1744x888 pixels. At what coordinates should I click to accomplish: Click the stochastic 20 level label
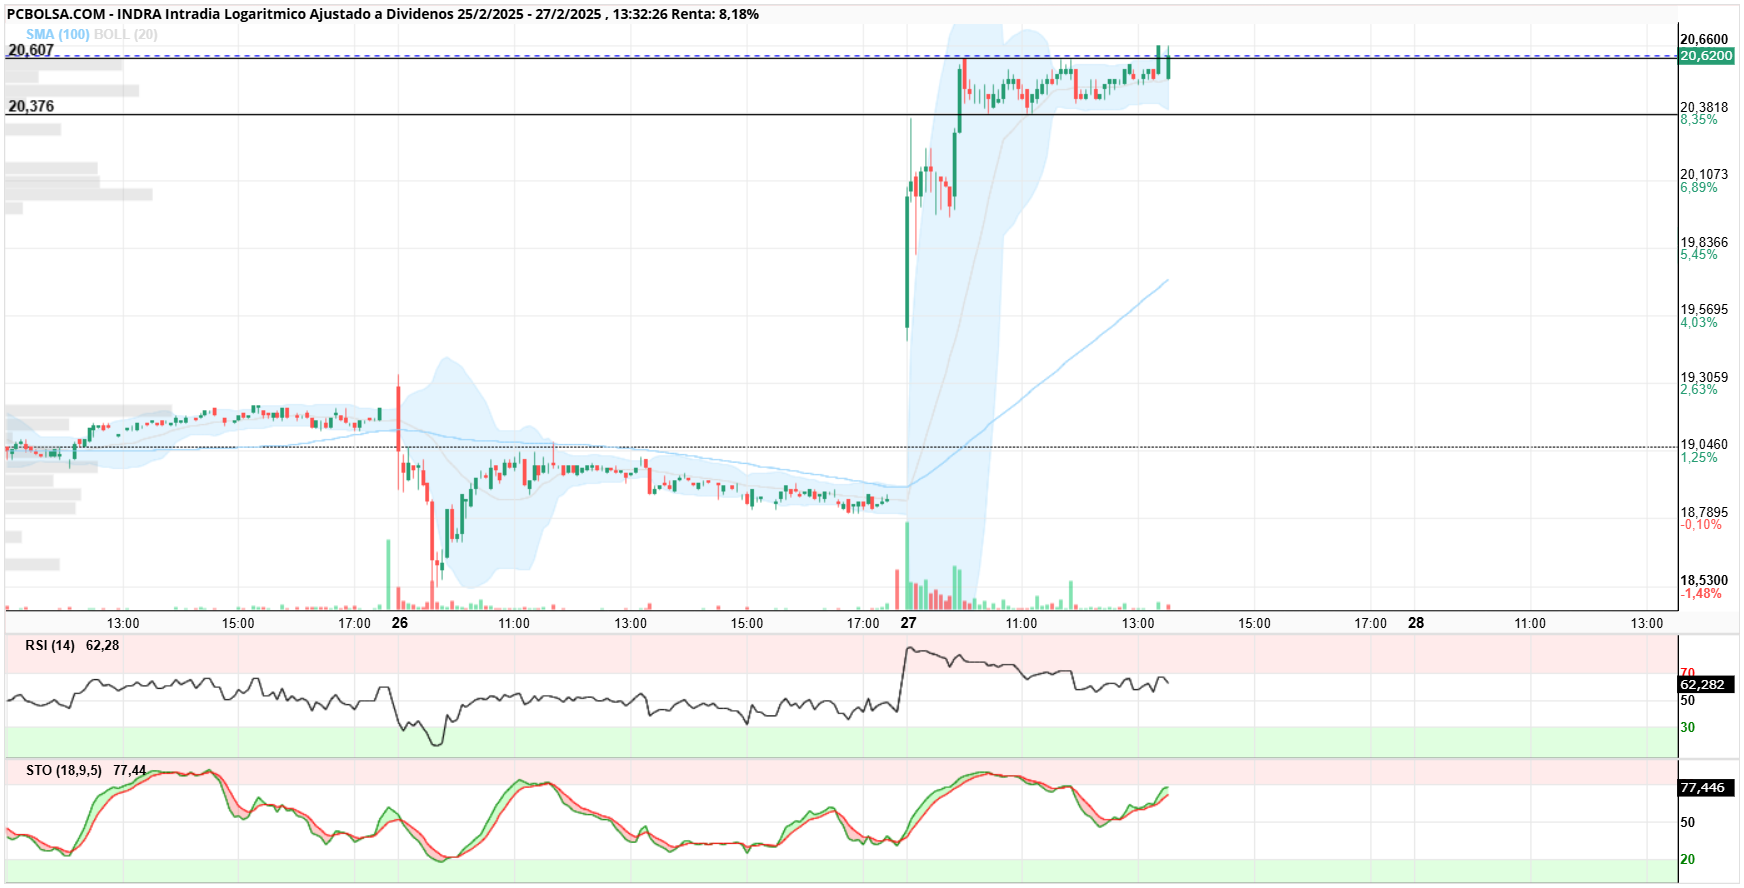[x=1688, y=859]
